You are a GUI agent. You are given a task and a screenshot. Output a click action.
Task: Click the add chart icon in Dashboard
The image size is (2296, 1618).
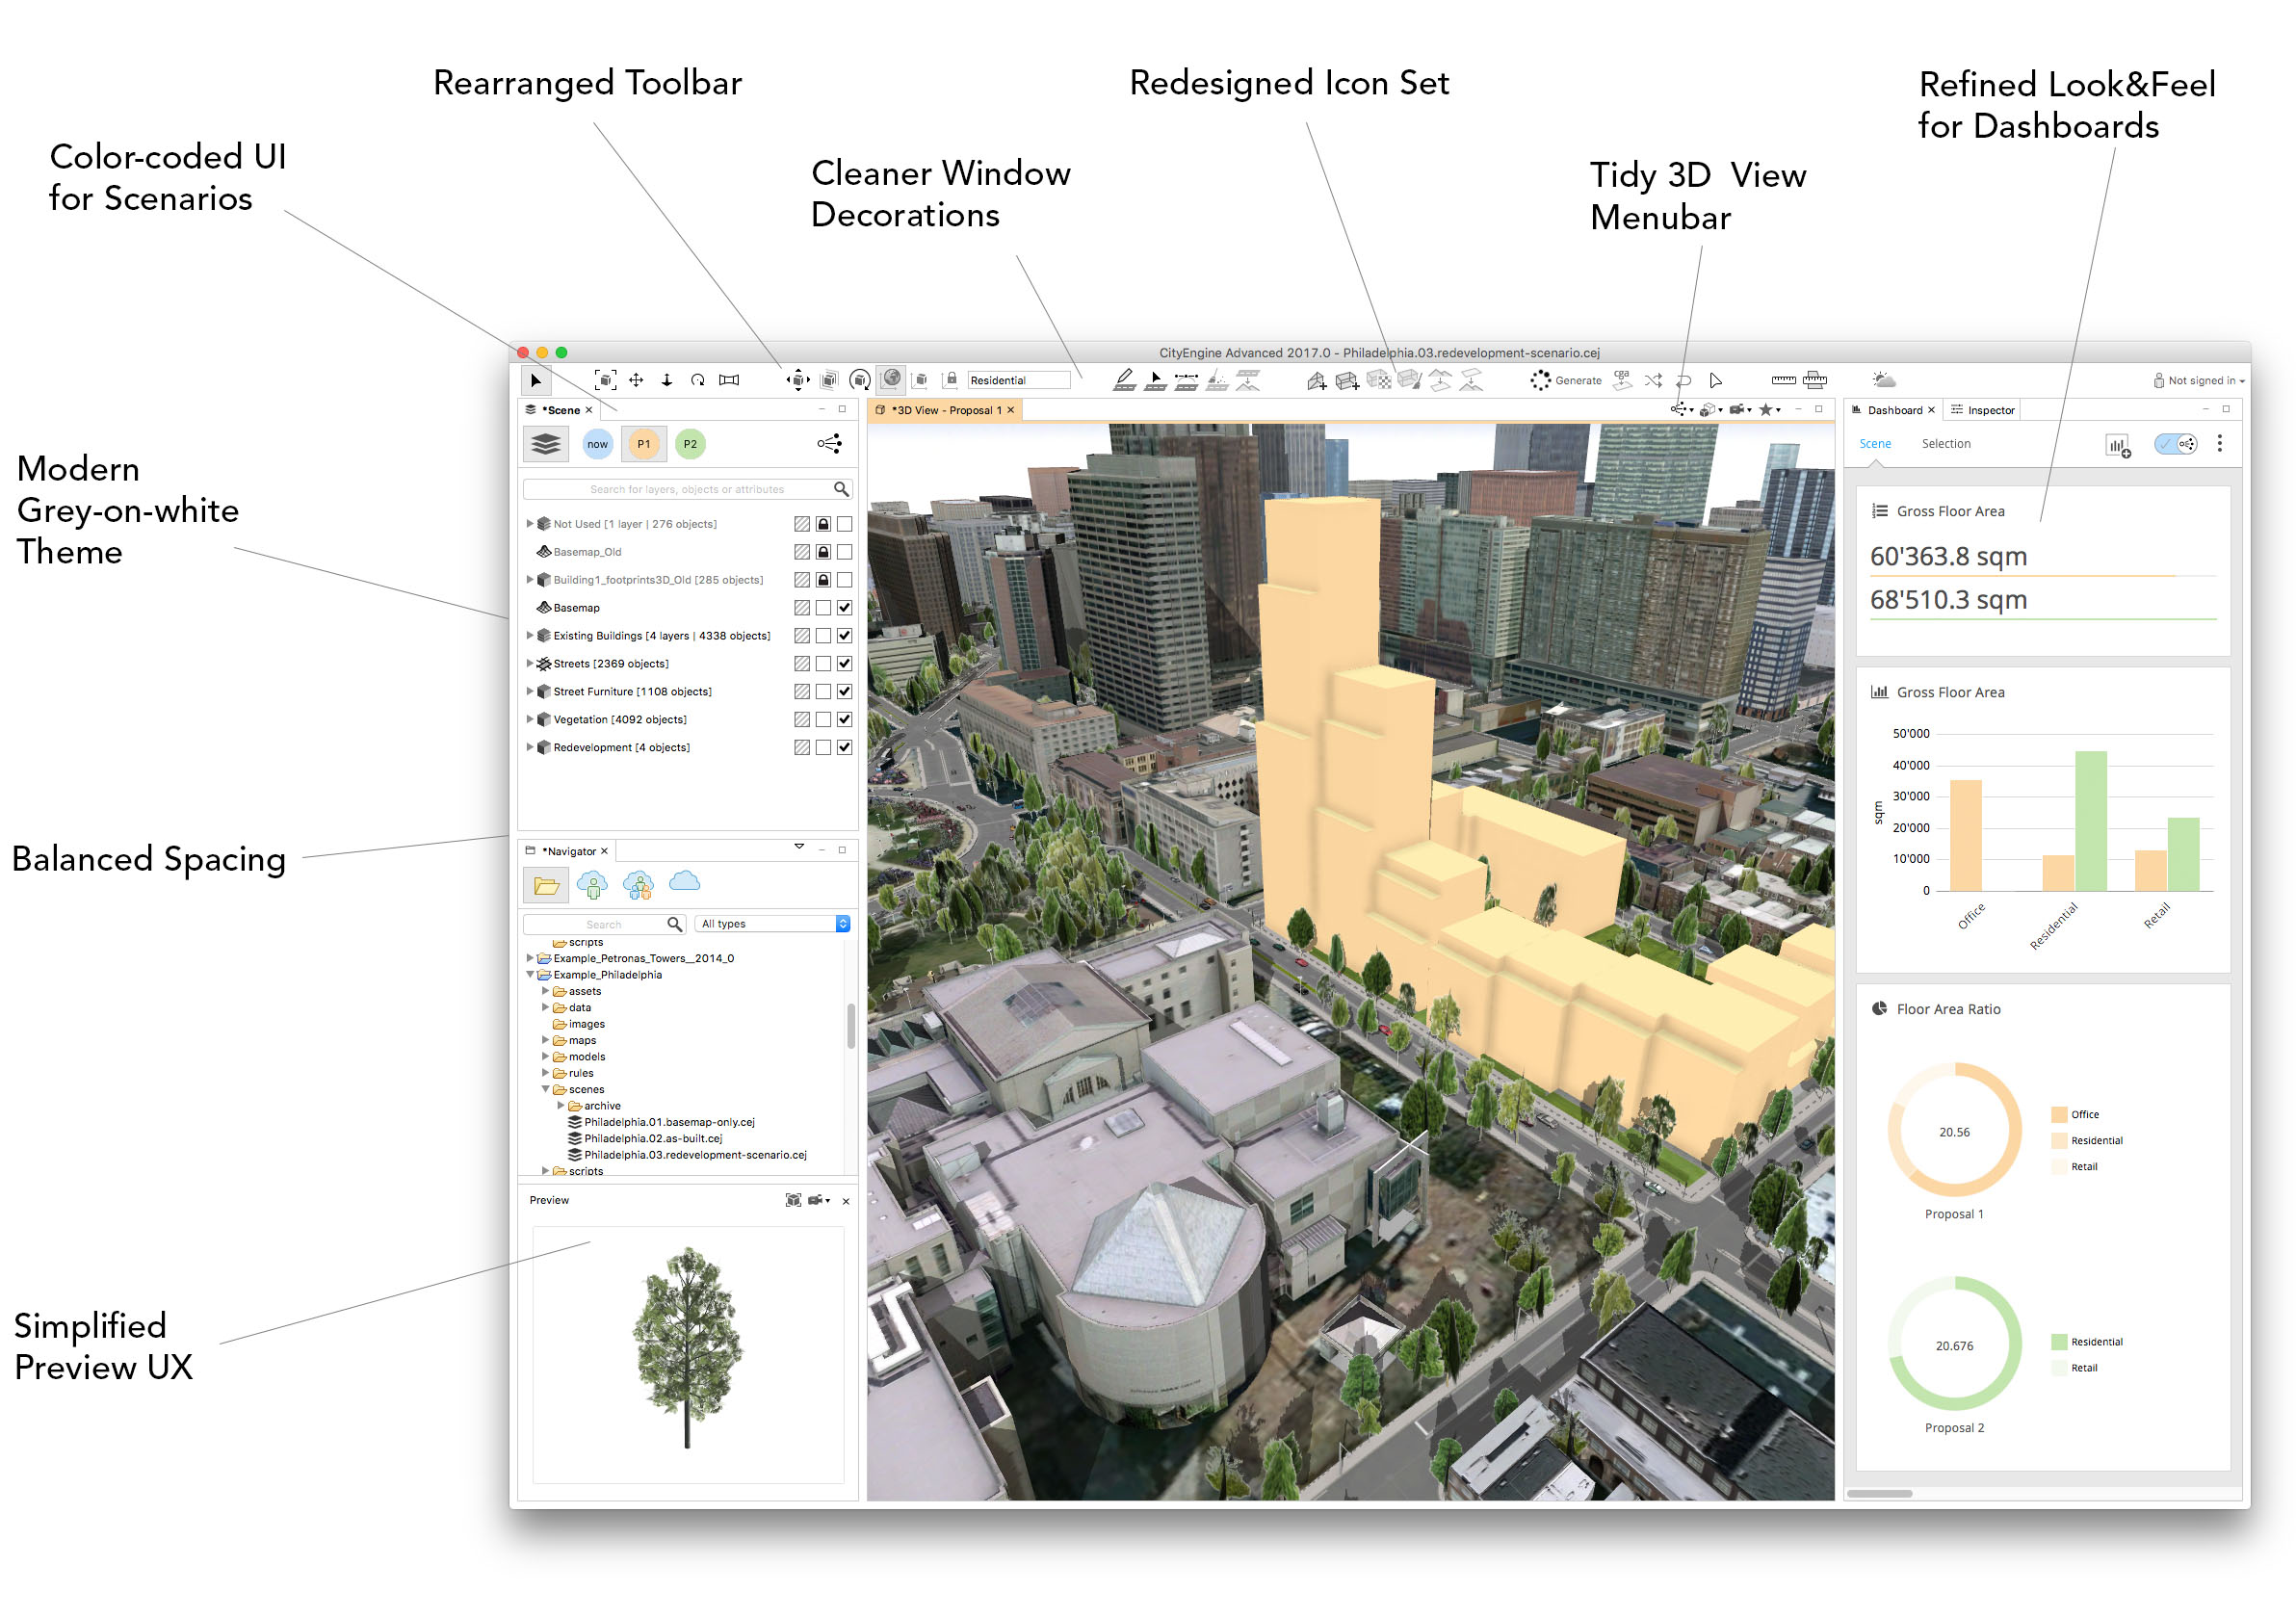[2117, 445]
